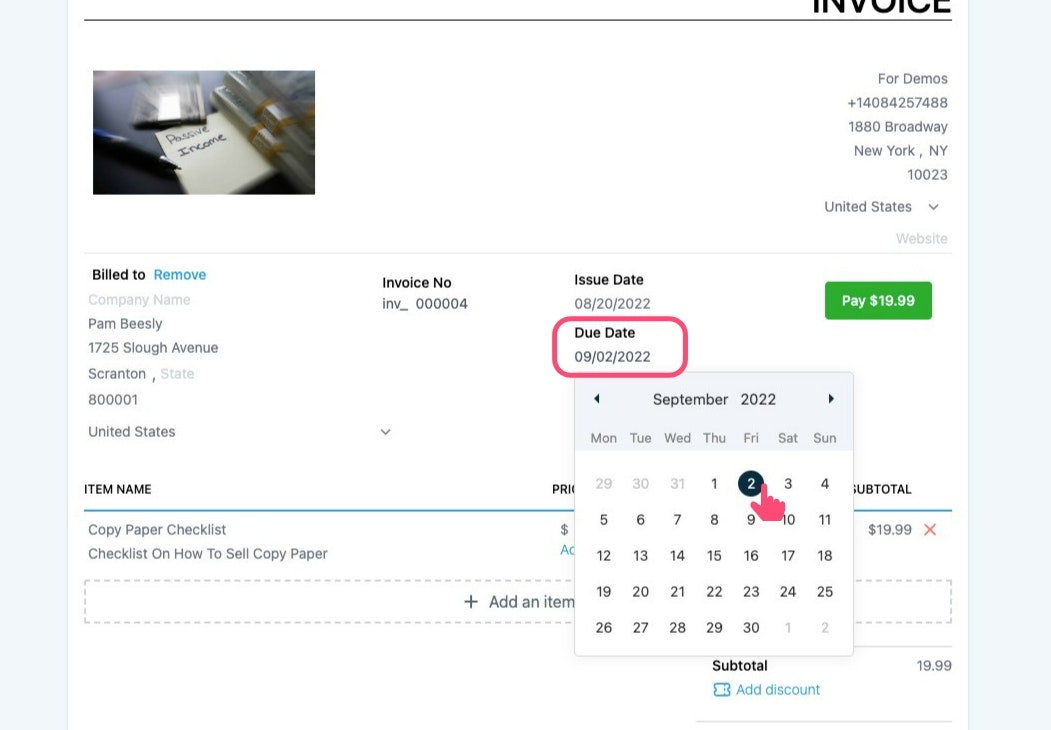Image resolution: width=1051 pixels, height=730 pixels.
Task: Click the Add an item button
Action: (517, 602)
